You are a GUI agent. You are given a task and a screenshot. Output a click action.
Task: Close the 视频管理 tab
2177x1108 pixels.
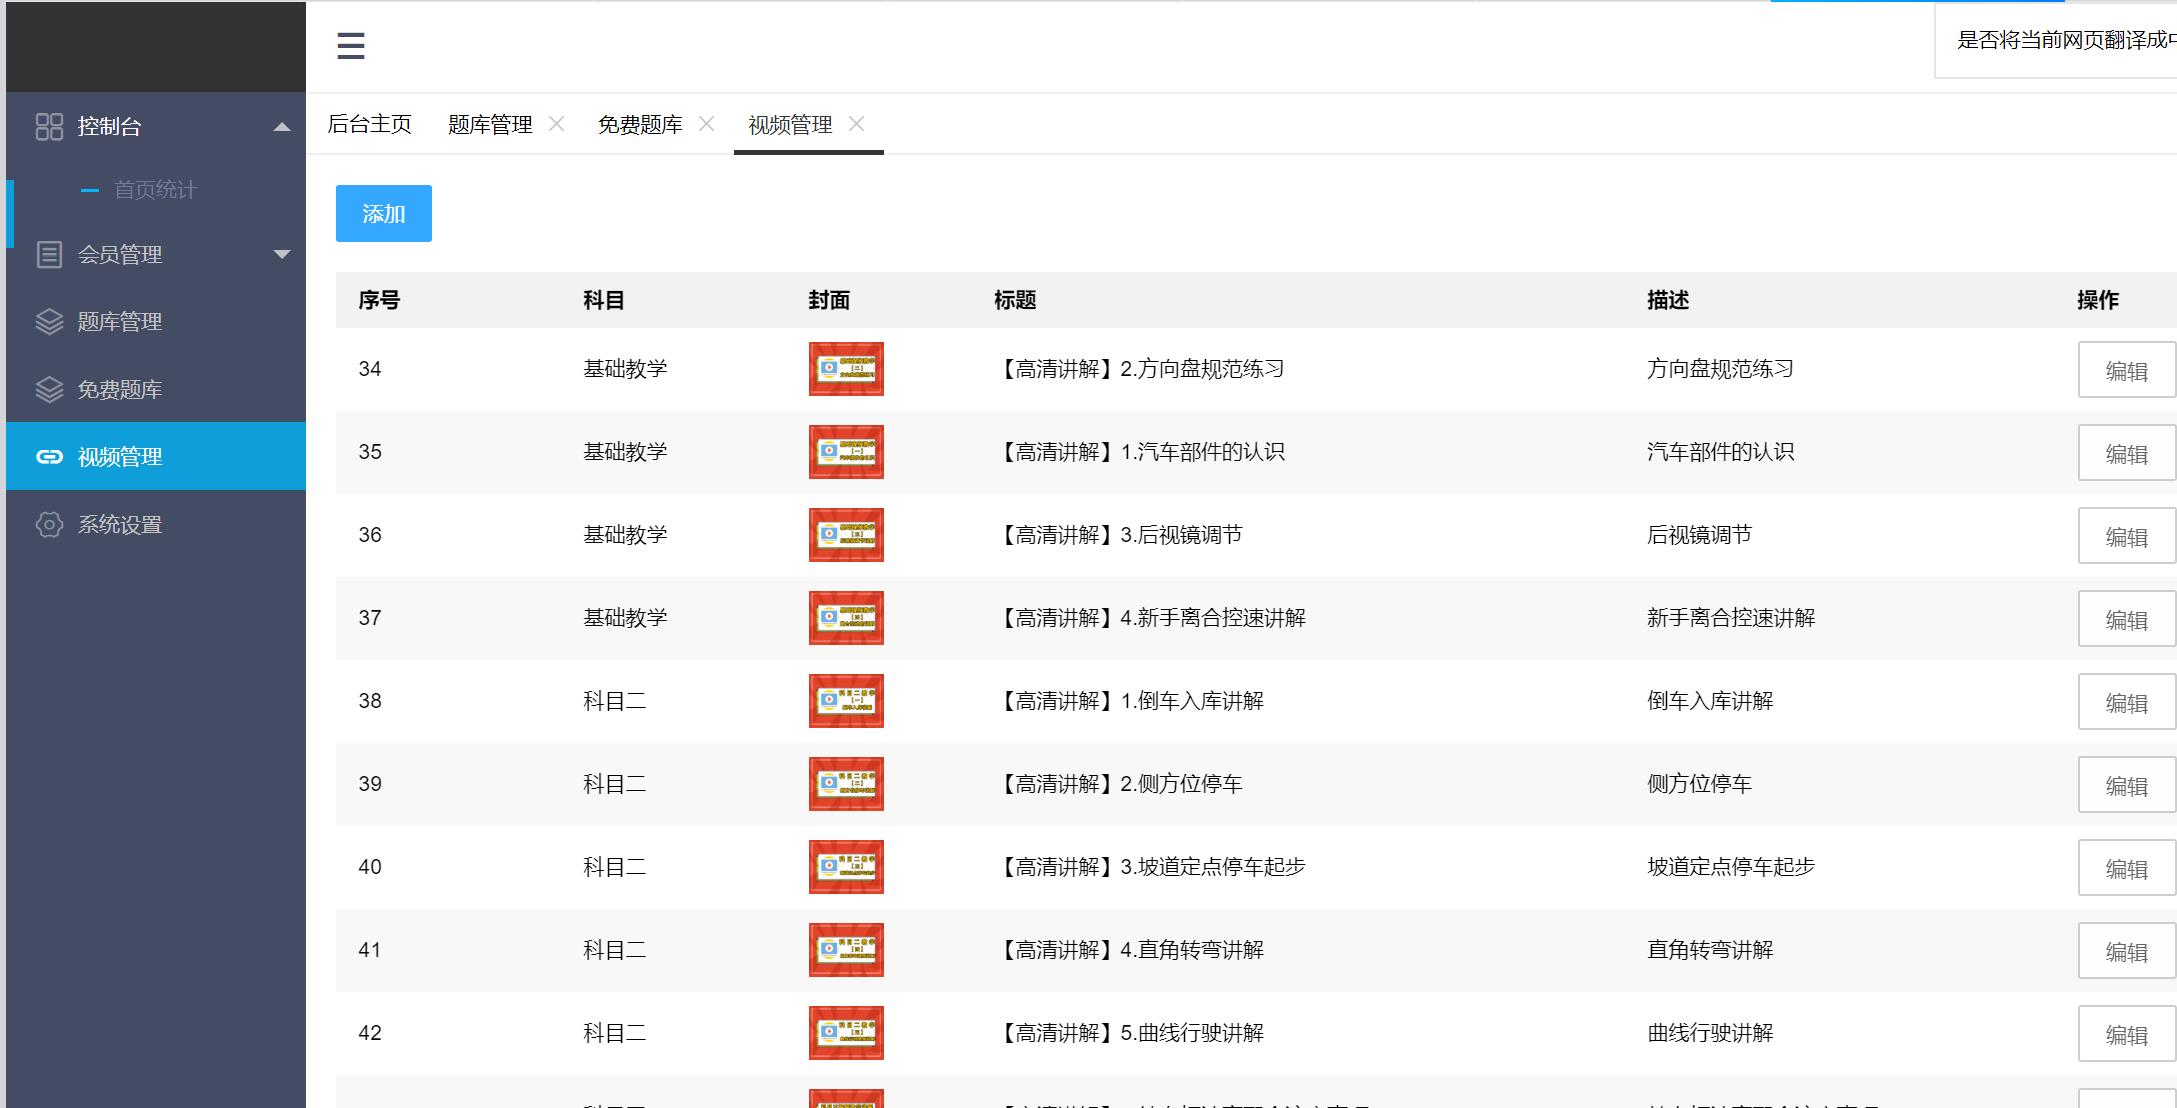click(x=857, y=124)
